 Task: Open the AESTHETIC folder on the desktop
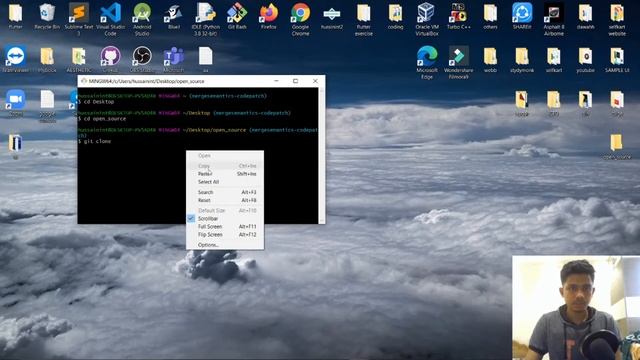tap(79, 59)
